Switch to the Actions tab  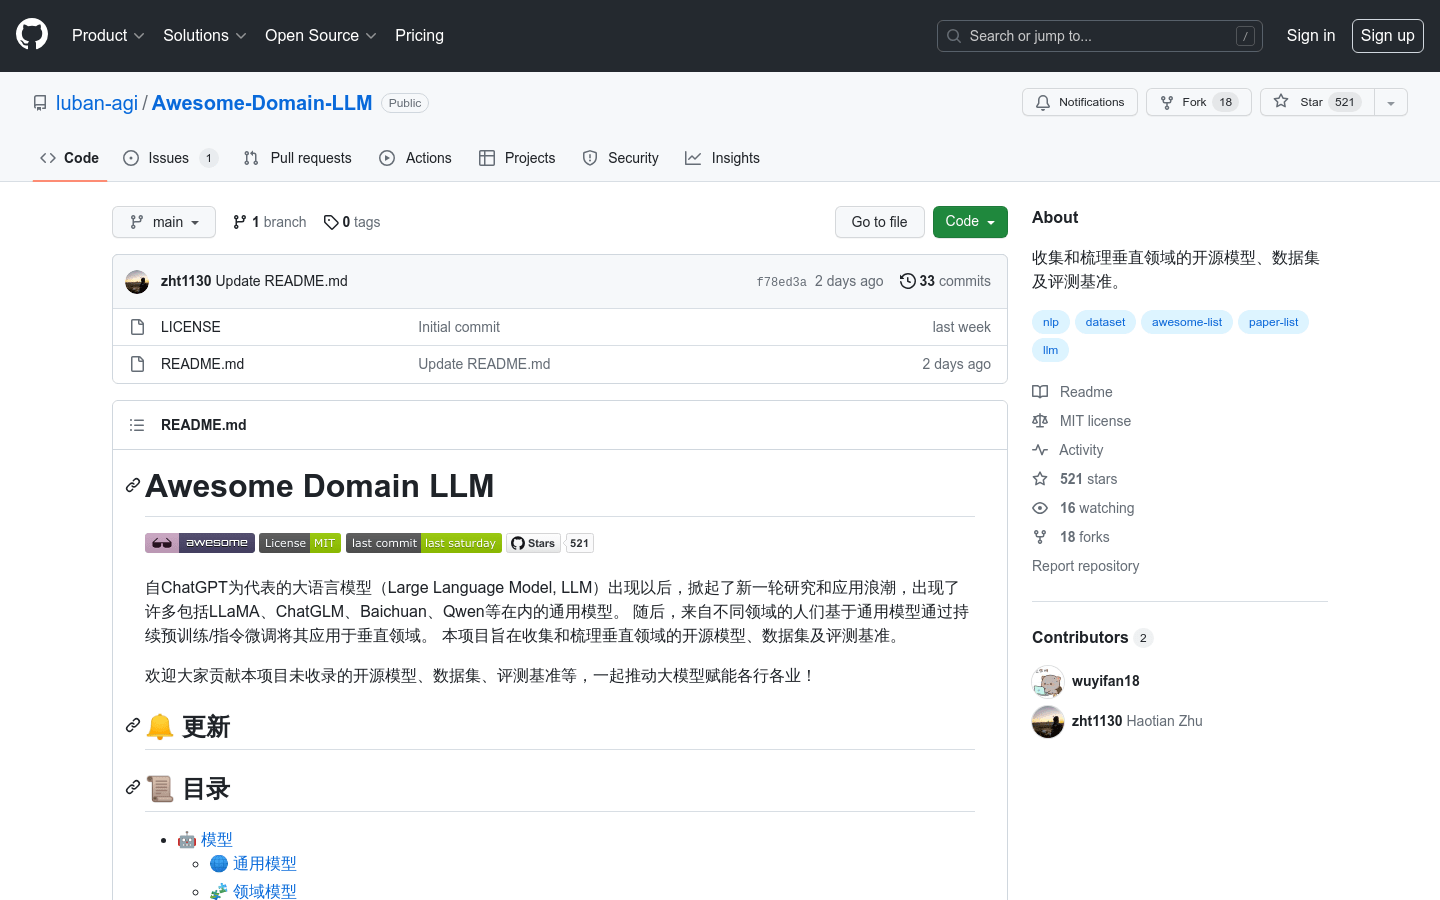(415, 158)
